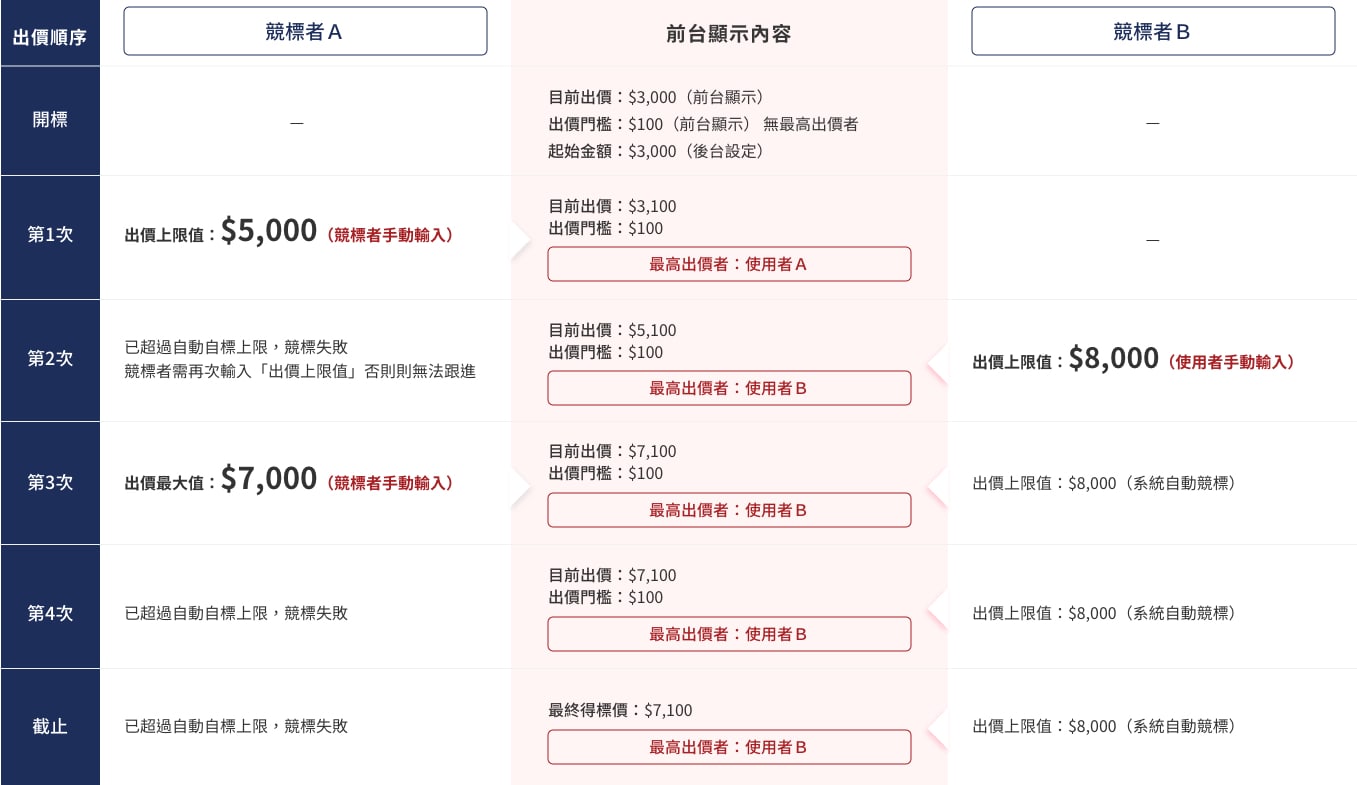Viewport: 1357px width, 785px height.
Task: Select the 第1次 row label
Action: tap(50, 237)
